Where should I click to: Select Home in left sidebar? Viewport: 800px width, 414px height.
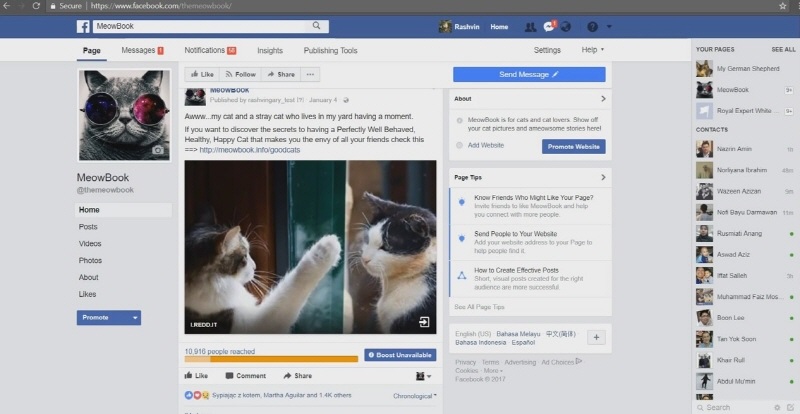pos(123,210)
